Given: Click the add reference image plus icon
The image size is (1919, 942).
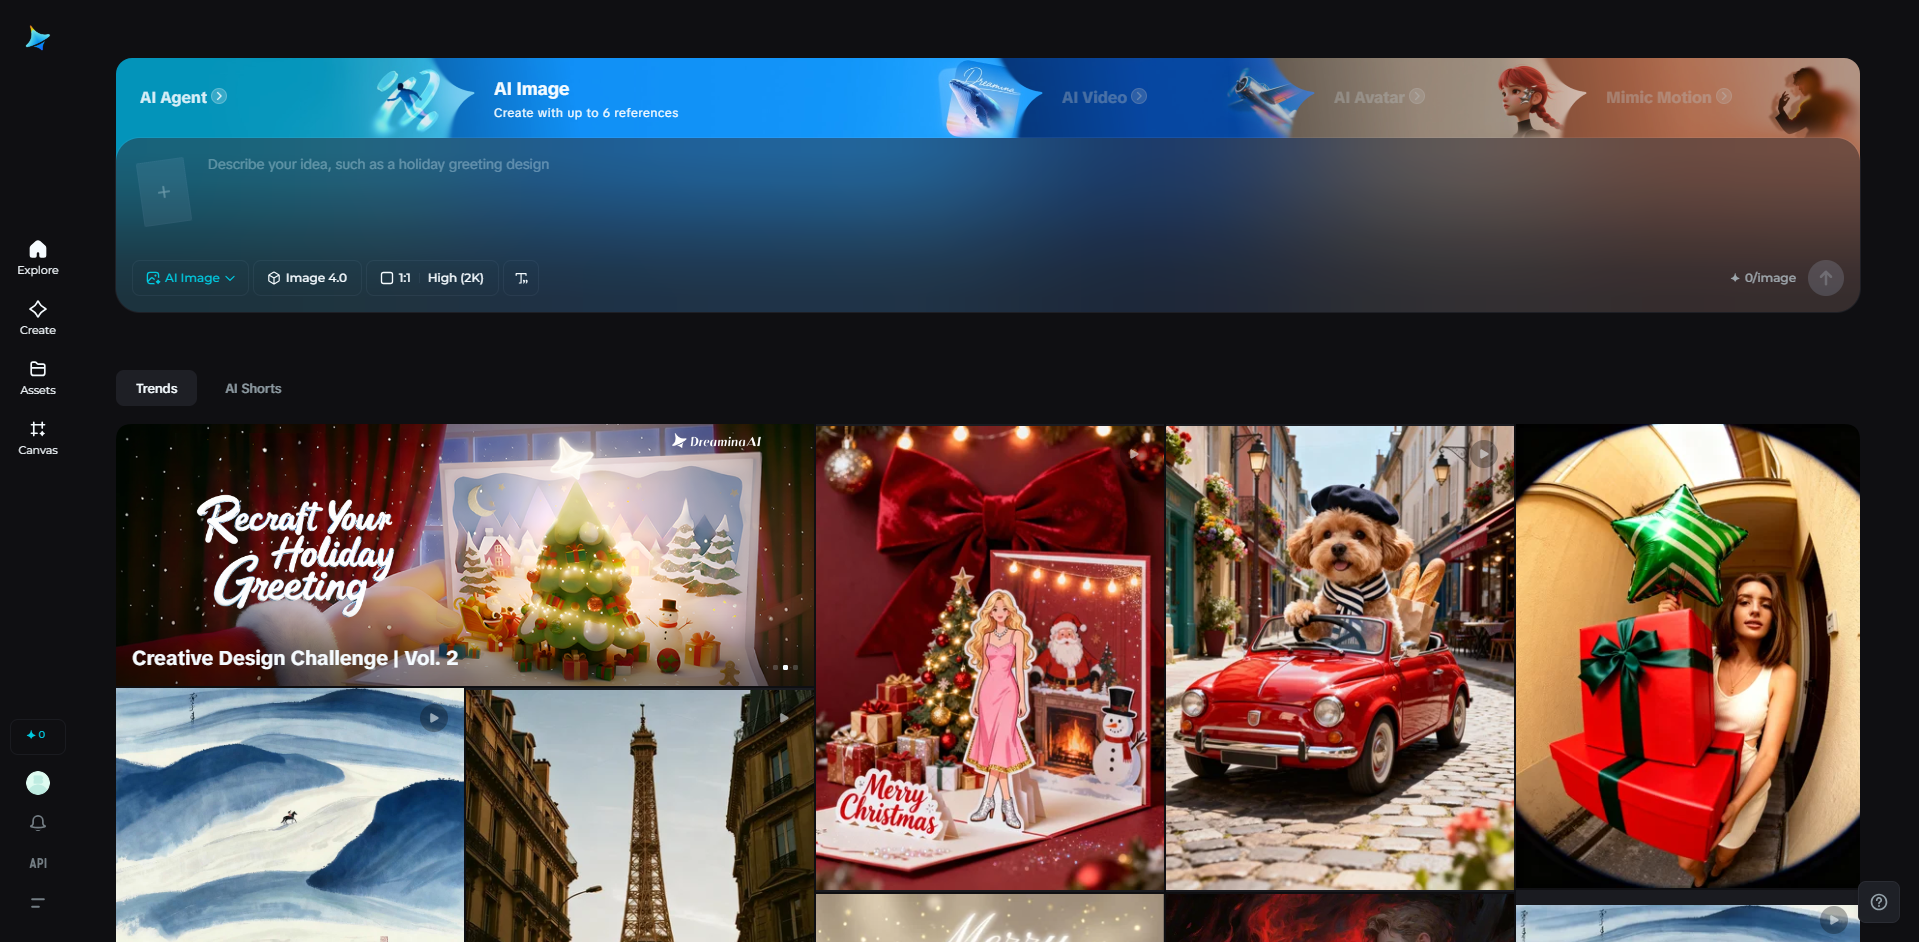Looking at the screenshot, I should [163, 191].
